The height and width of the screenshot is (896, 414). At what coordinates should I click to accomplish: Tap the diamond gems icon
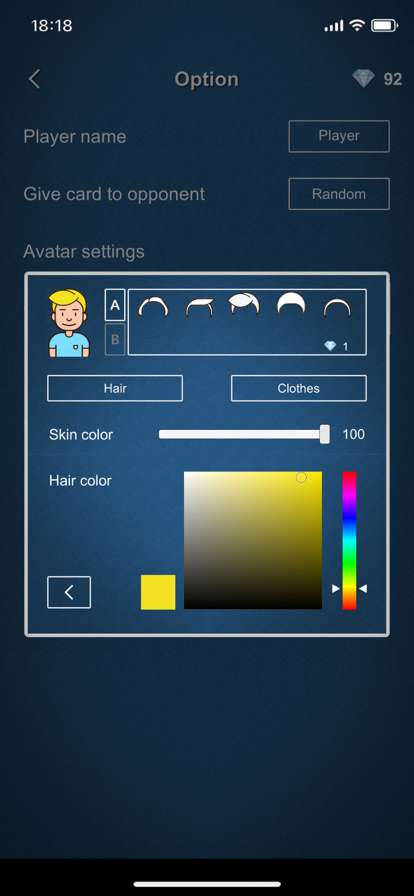[x=363, y=78]
